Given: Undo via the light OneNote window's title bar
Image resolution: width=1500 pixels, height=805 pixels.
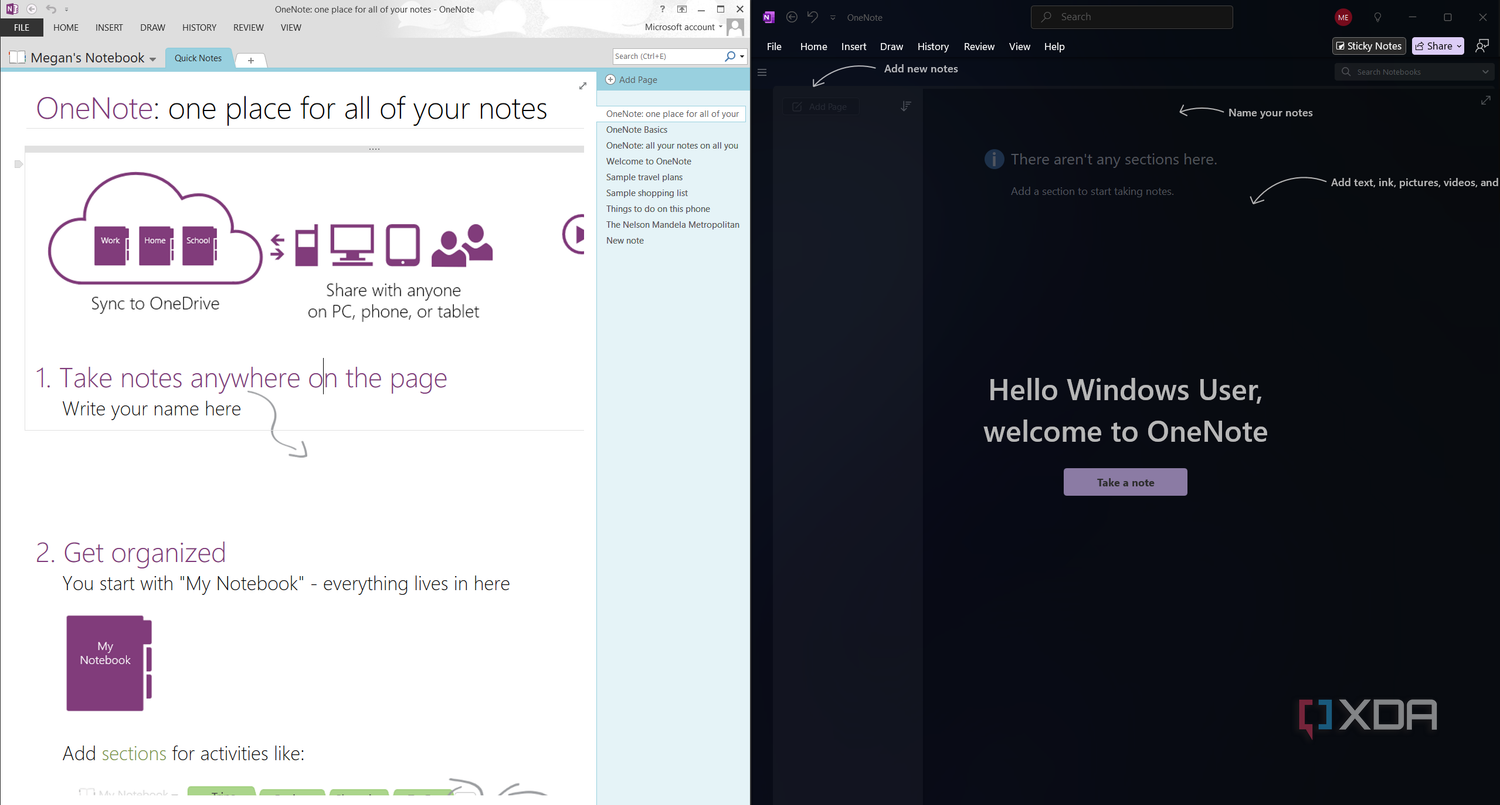Looking at the screenshot, I should [51, 9].
